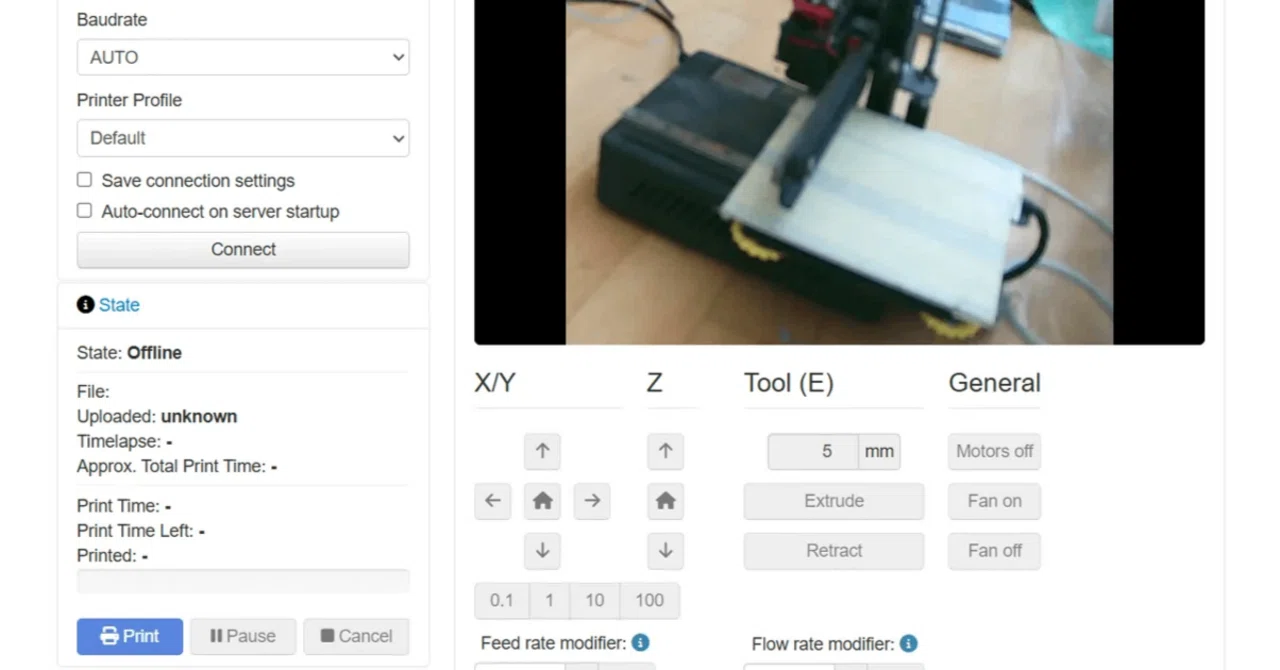The width and height of the screenshot is (1280, 670).
Task: Click the Extrude button
Action: [x=834, y=501]
